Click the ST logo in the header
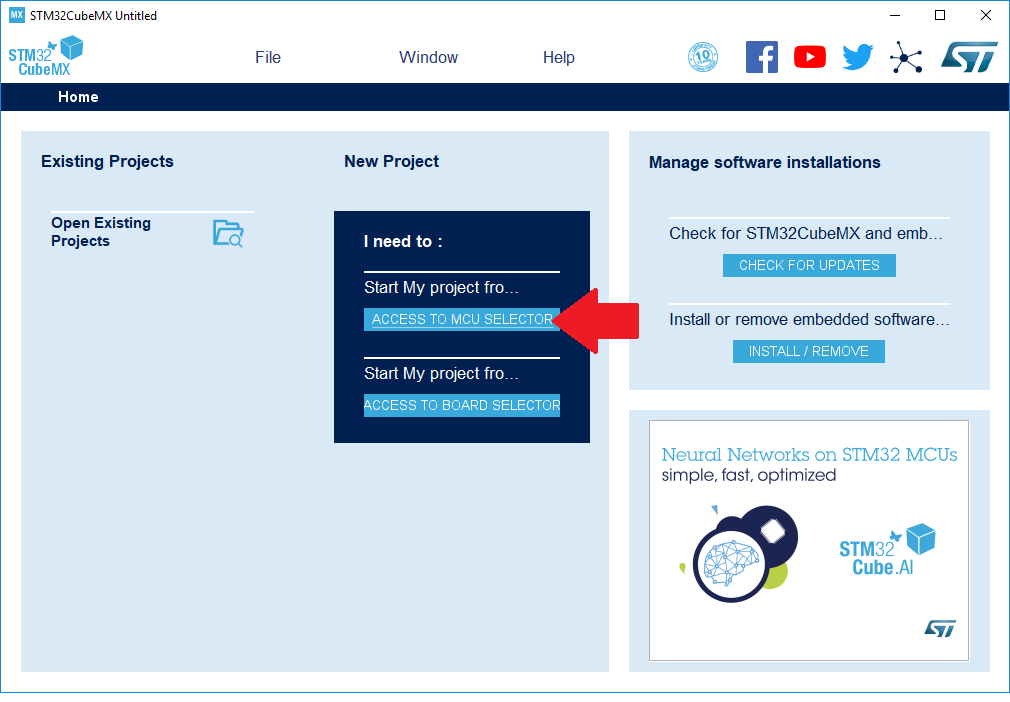 pos(969,57)
